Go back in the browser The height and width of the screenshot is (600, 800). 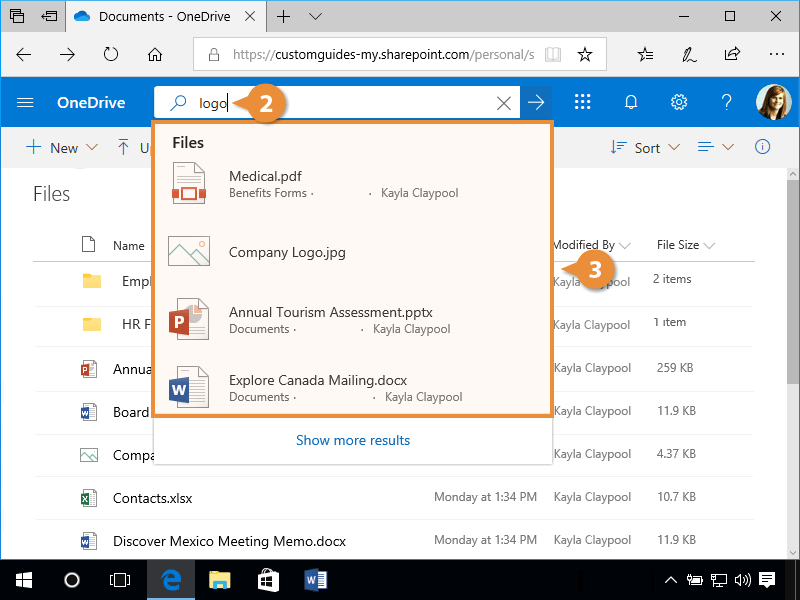[23, 54]
